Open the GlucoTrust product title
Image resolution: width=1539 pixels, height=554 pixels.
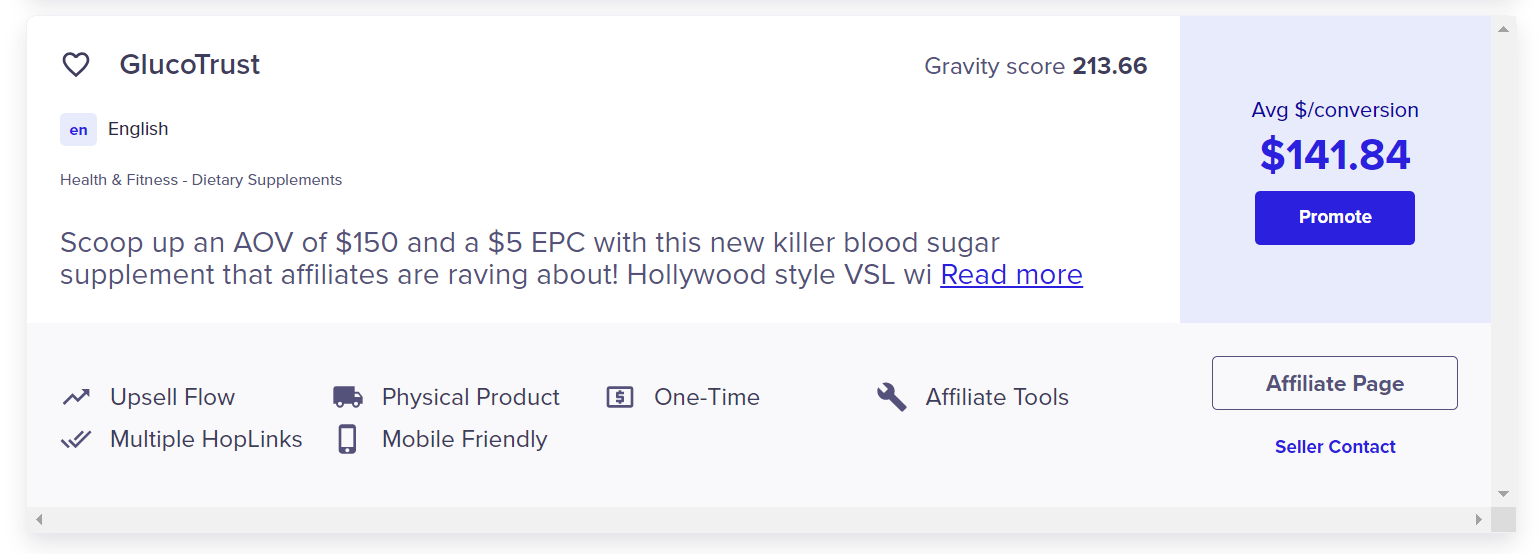point(190,65)
